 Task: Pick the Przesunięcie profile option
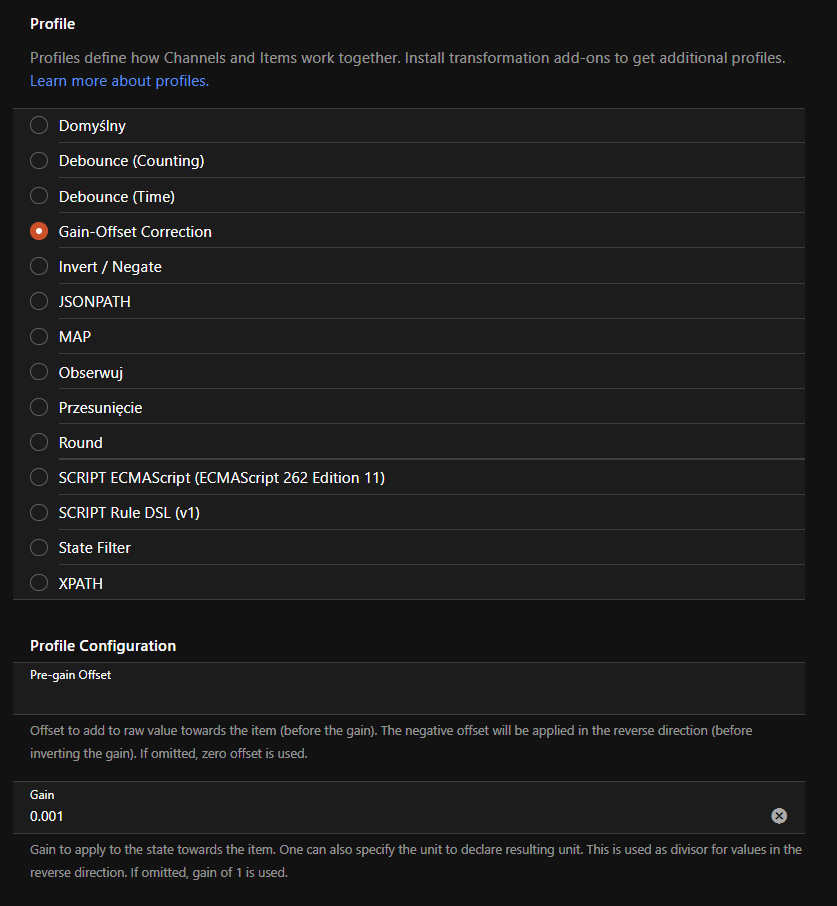39,407
